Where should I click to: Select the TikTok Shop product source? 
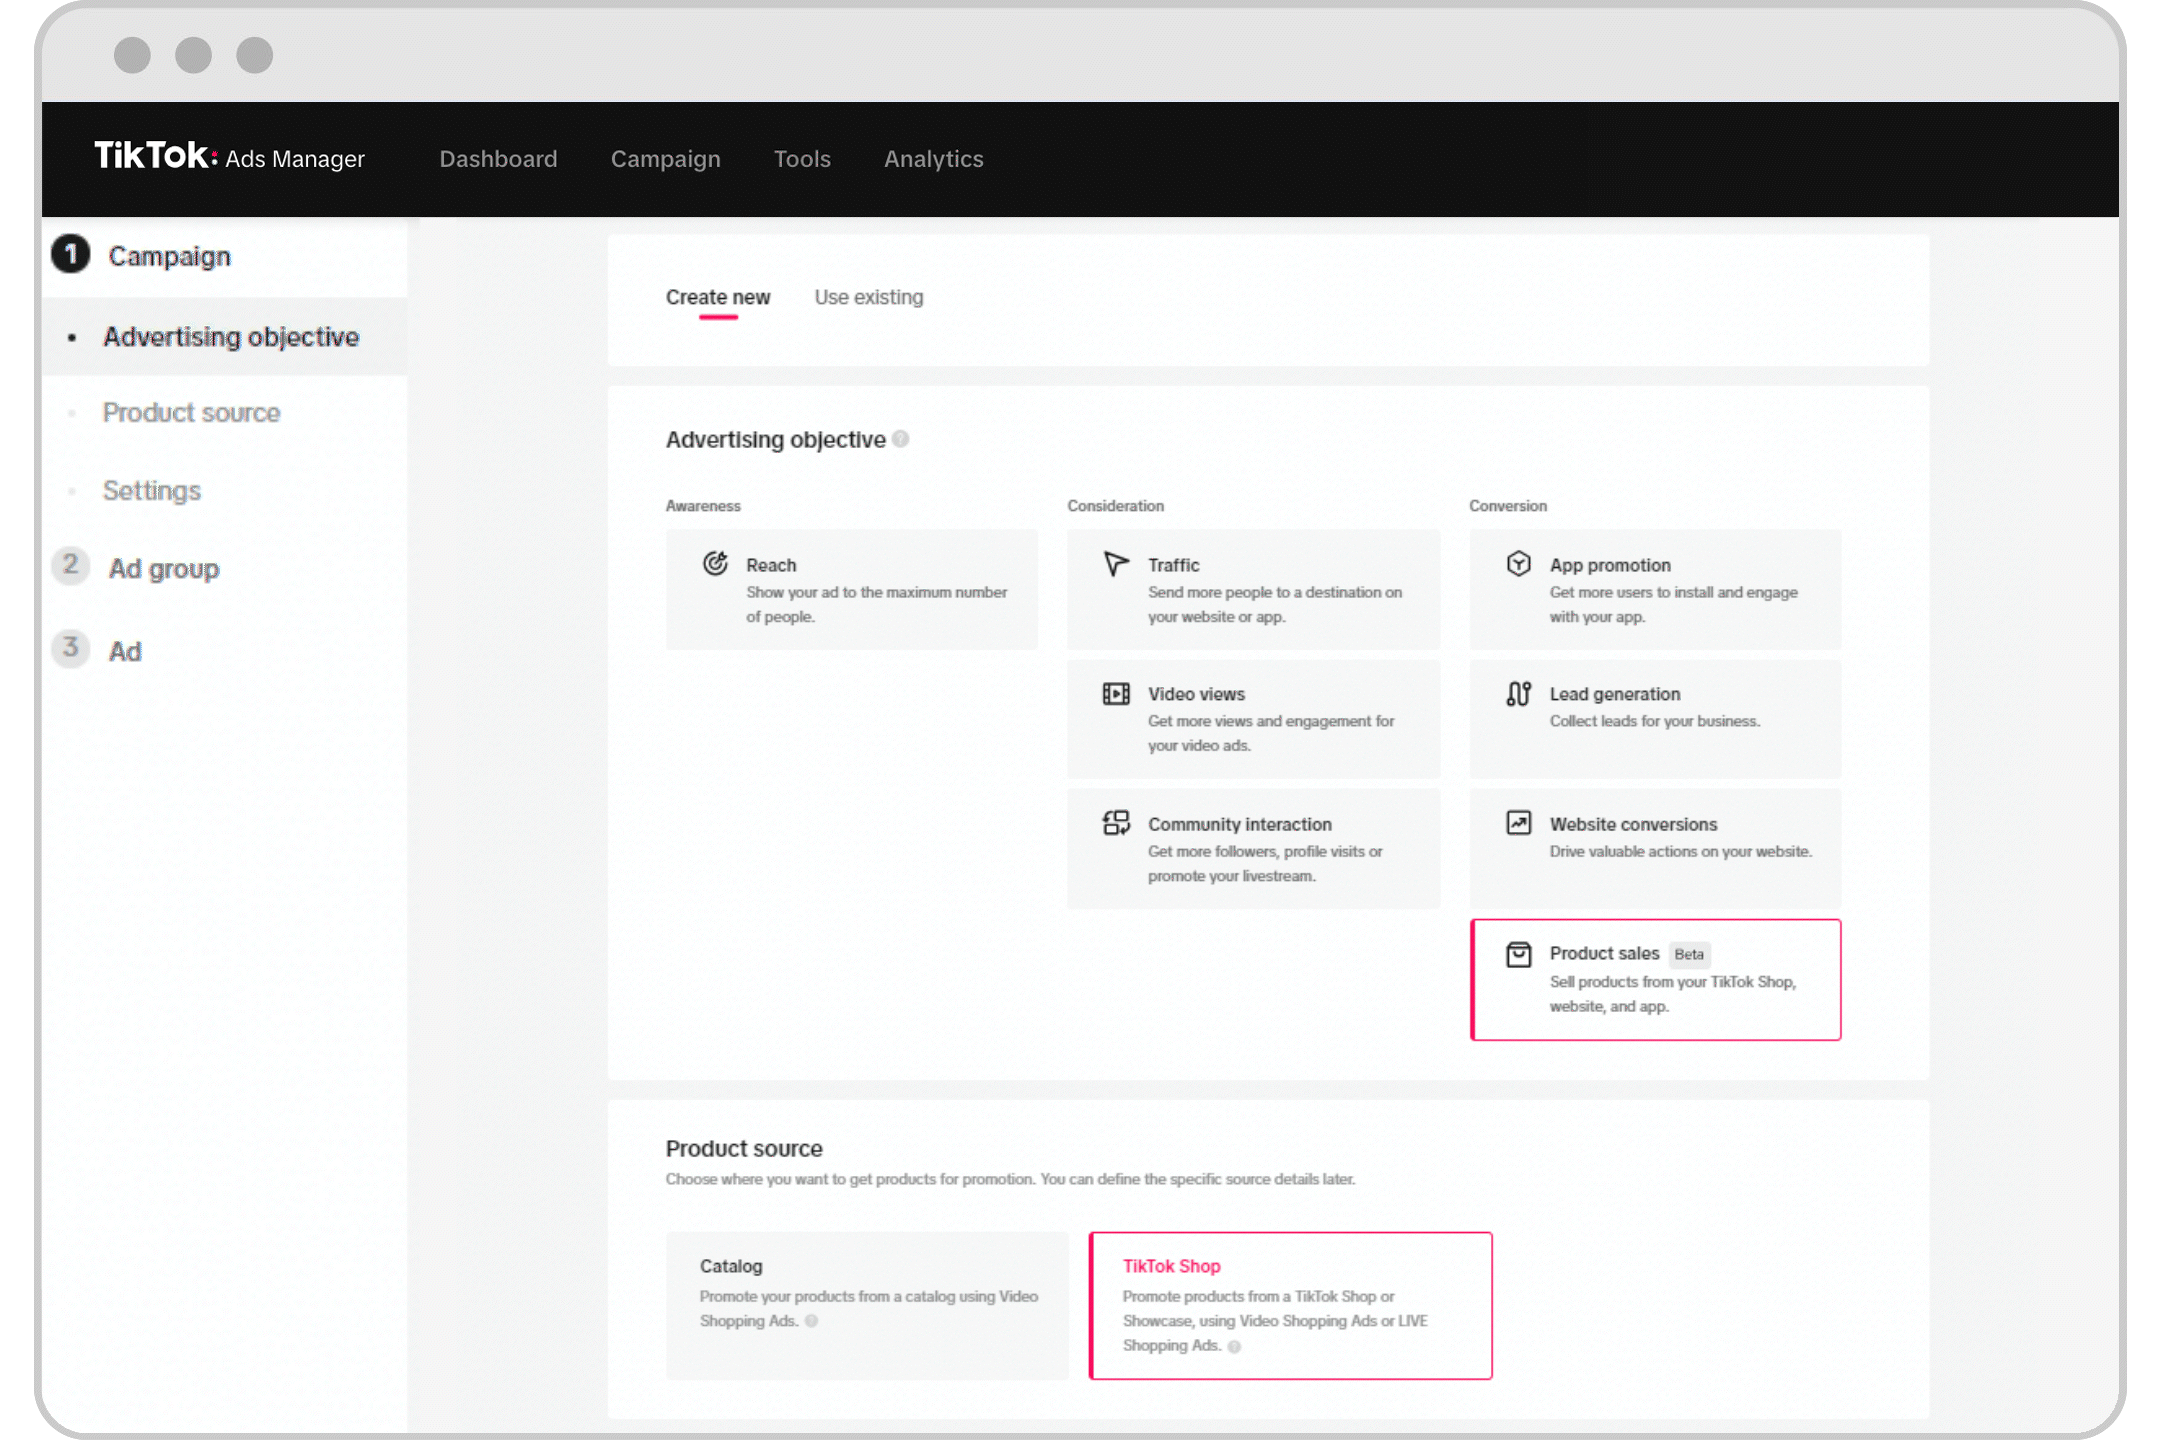pos(1290,1305)
